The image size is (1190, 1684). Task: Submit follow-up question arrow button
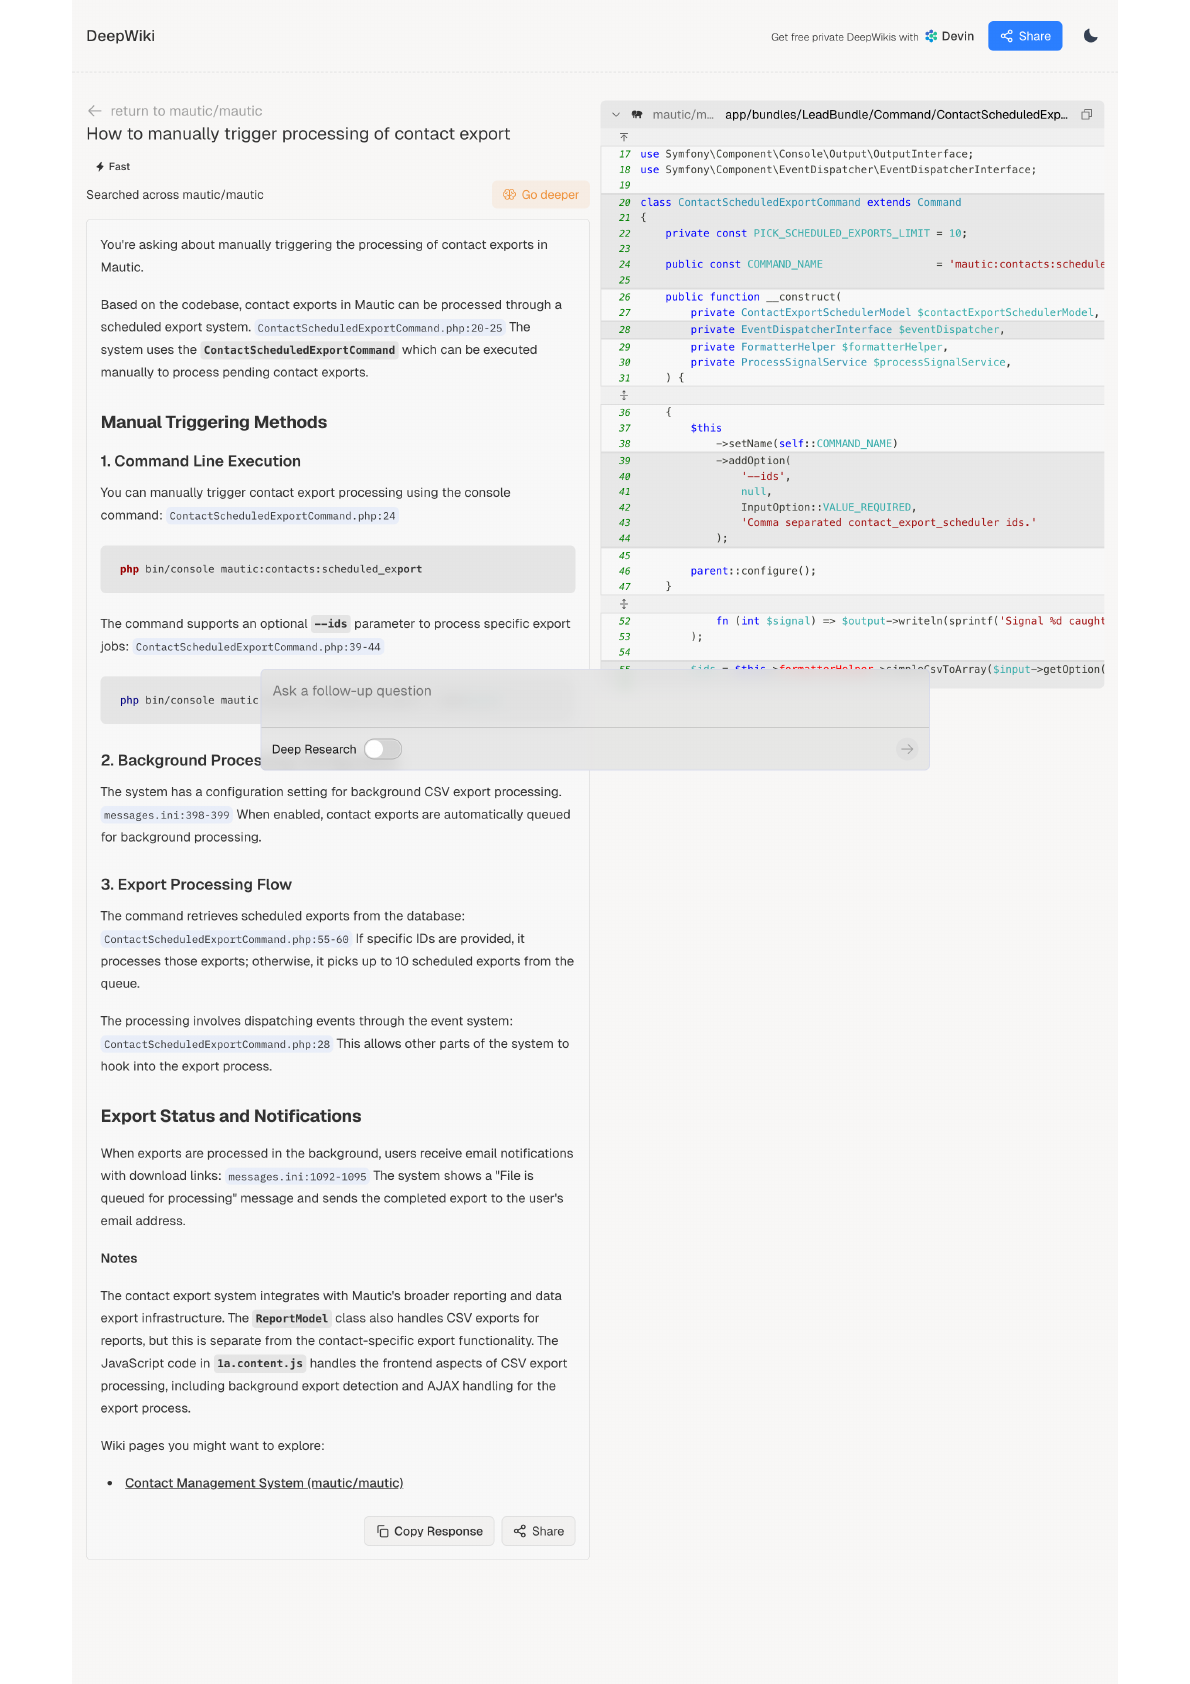tap(907, 749)
